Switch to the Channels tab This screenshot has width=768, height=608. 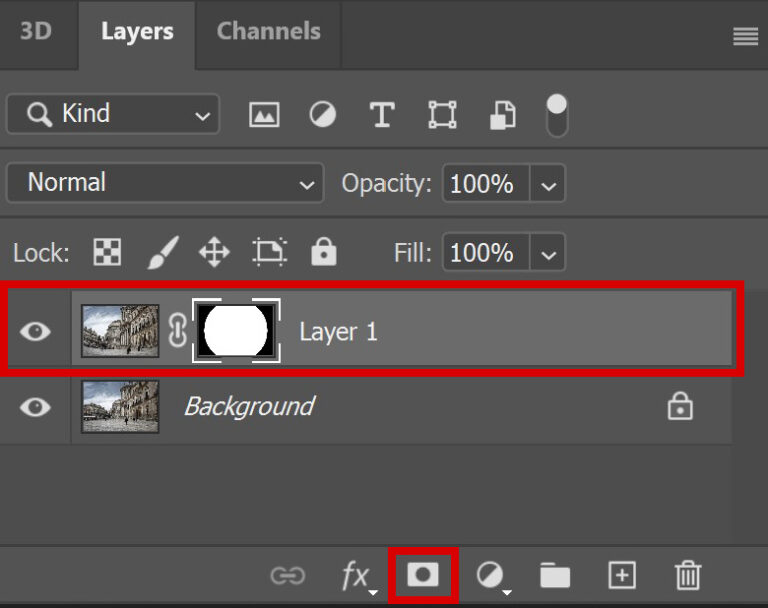[x=267, y=31]
